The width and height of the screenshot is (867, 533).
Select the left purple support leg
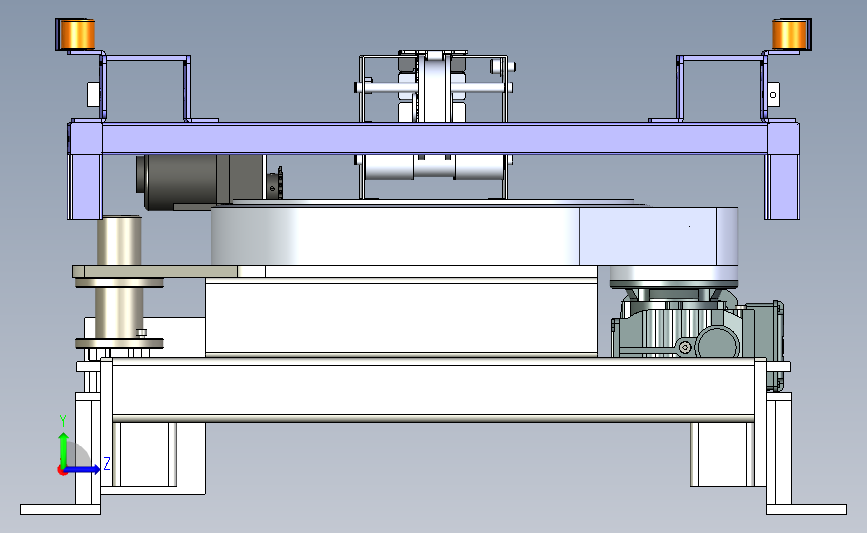85,187
